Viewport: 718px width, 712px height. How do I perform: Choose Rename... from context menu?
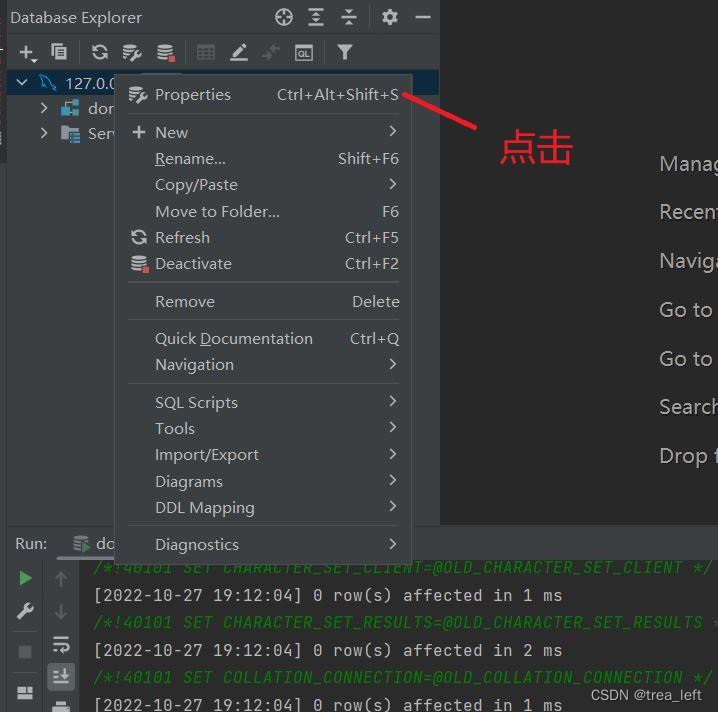[263, 158]
